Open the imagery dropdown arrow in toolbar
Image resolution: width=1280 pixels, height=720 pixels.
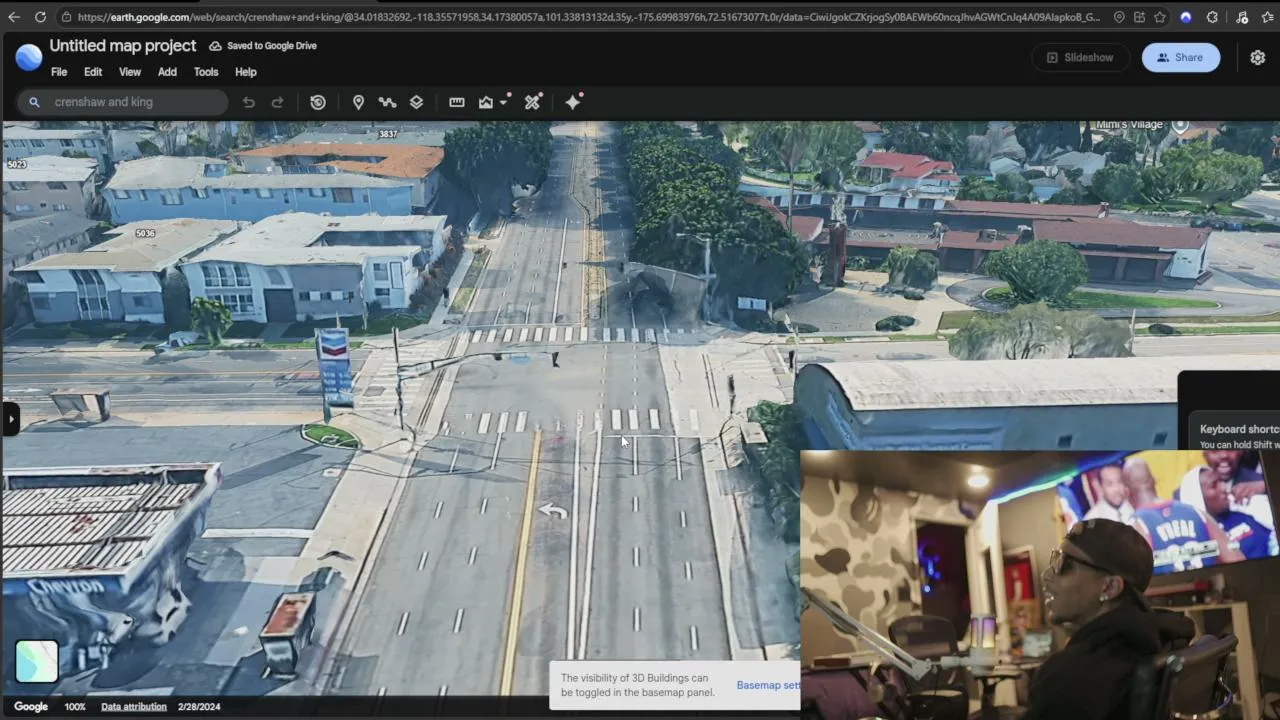click(504, 102)
